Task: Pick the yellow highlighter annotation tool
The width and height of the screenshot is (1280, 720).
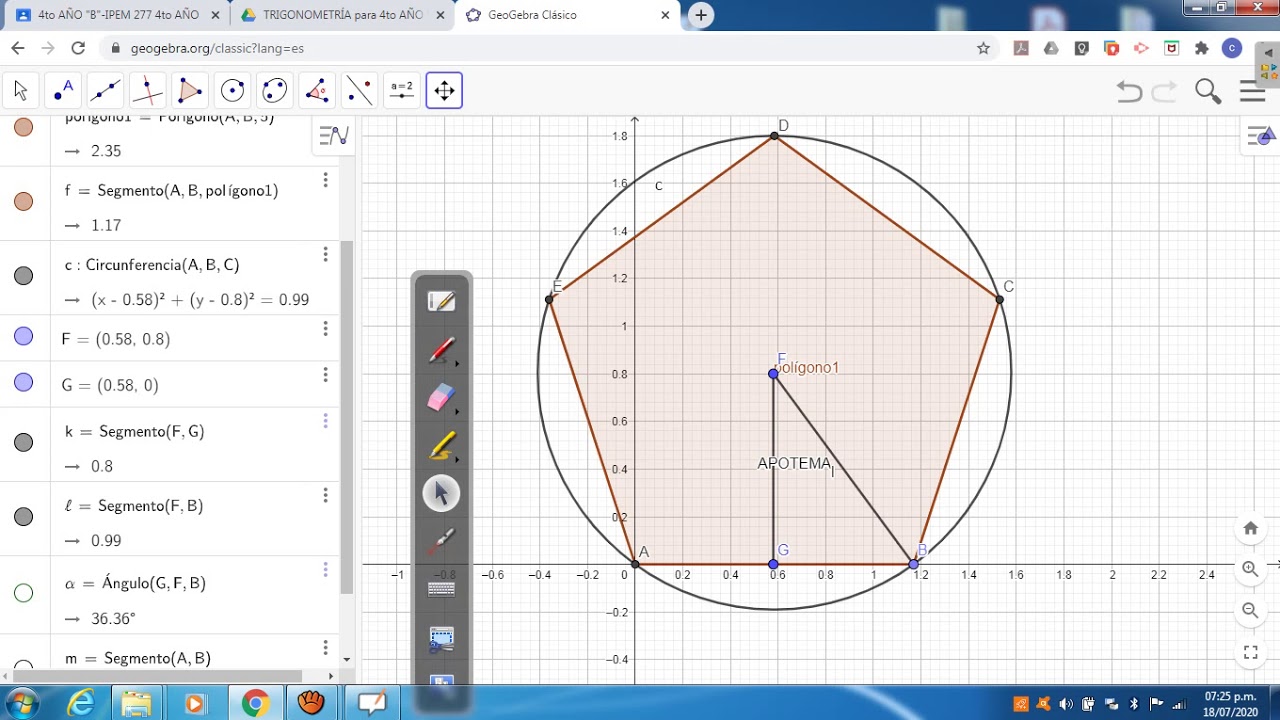Action: click(441, 446)
